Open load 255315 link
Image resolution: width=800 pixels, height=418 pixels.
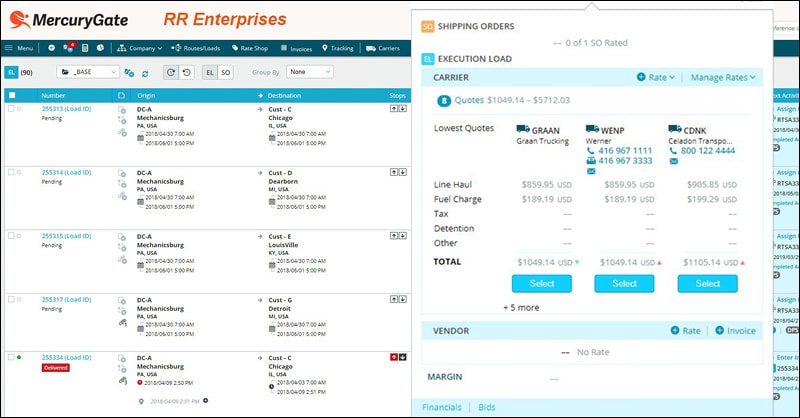point(66,236)
